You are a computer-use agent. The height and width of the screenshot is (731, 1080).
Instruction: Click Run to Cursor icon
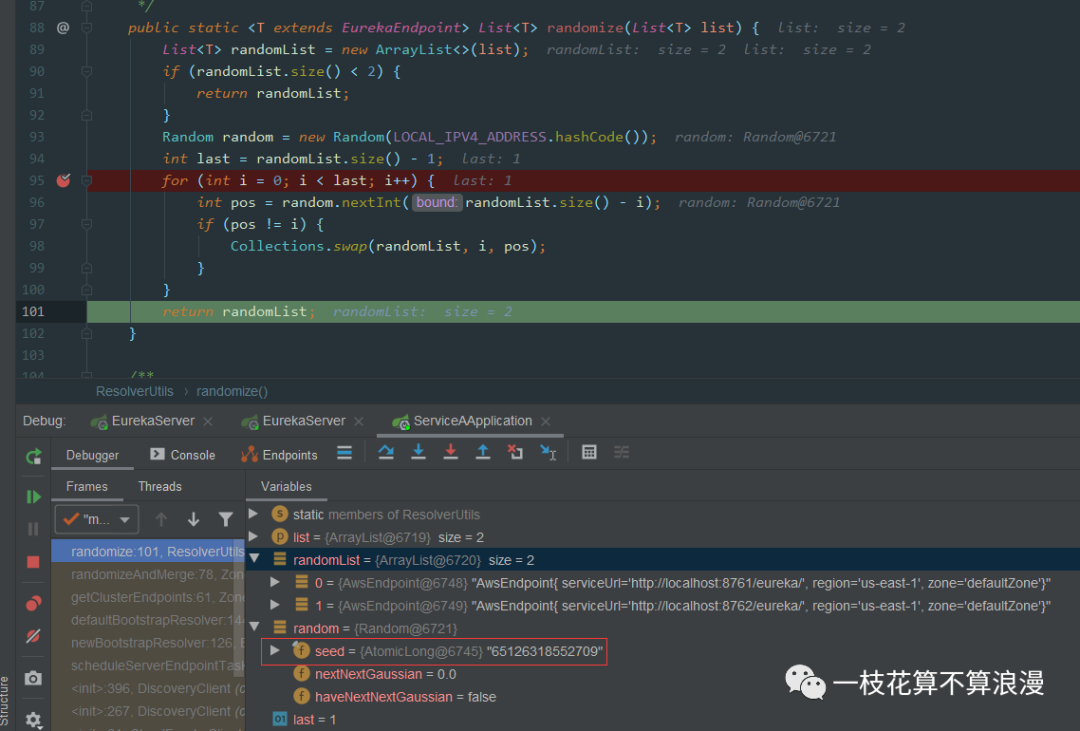pyautogui.click(x=548, y=453)
